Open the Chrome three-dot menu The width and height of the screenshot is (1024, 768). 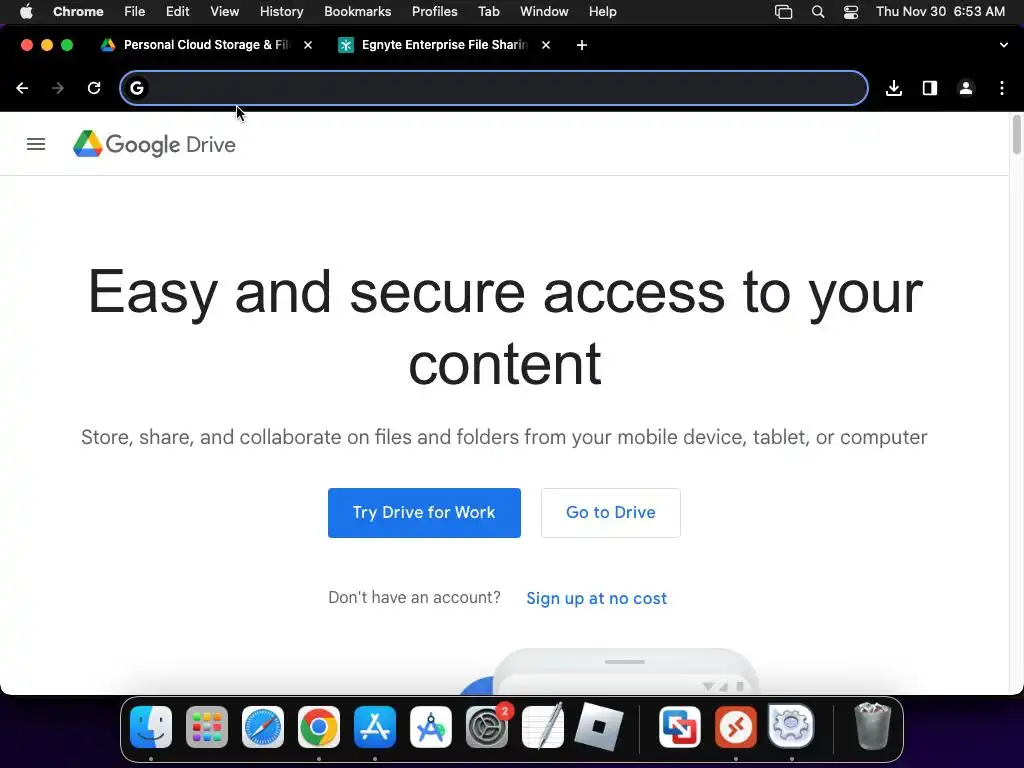[x=1002, y=88]
